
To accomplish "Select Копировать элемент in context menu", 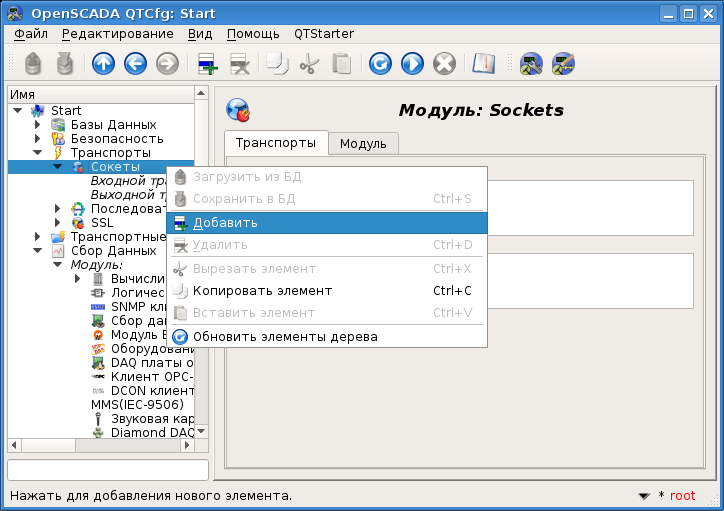I will pos(262,291).
